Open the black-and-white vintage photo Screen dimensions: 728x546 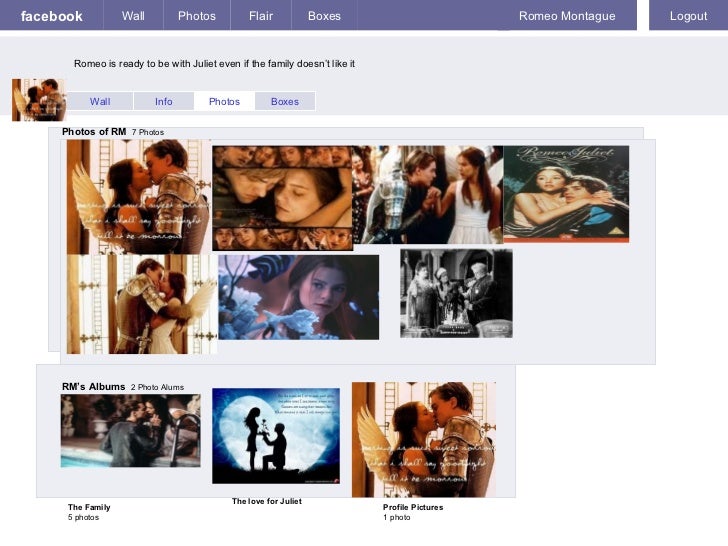456,293
